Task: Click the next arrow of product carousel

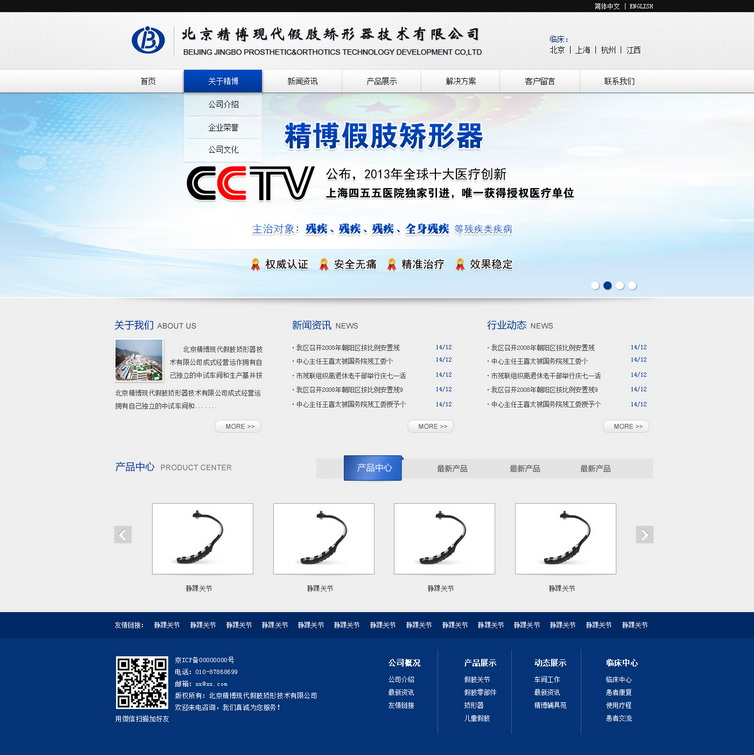Action: point(645,534)
